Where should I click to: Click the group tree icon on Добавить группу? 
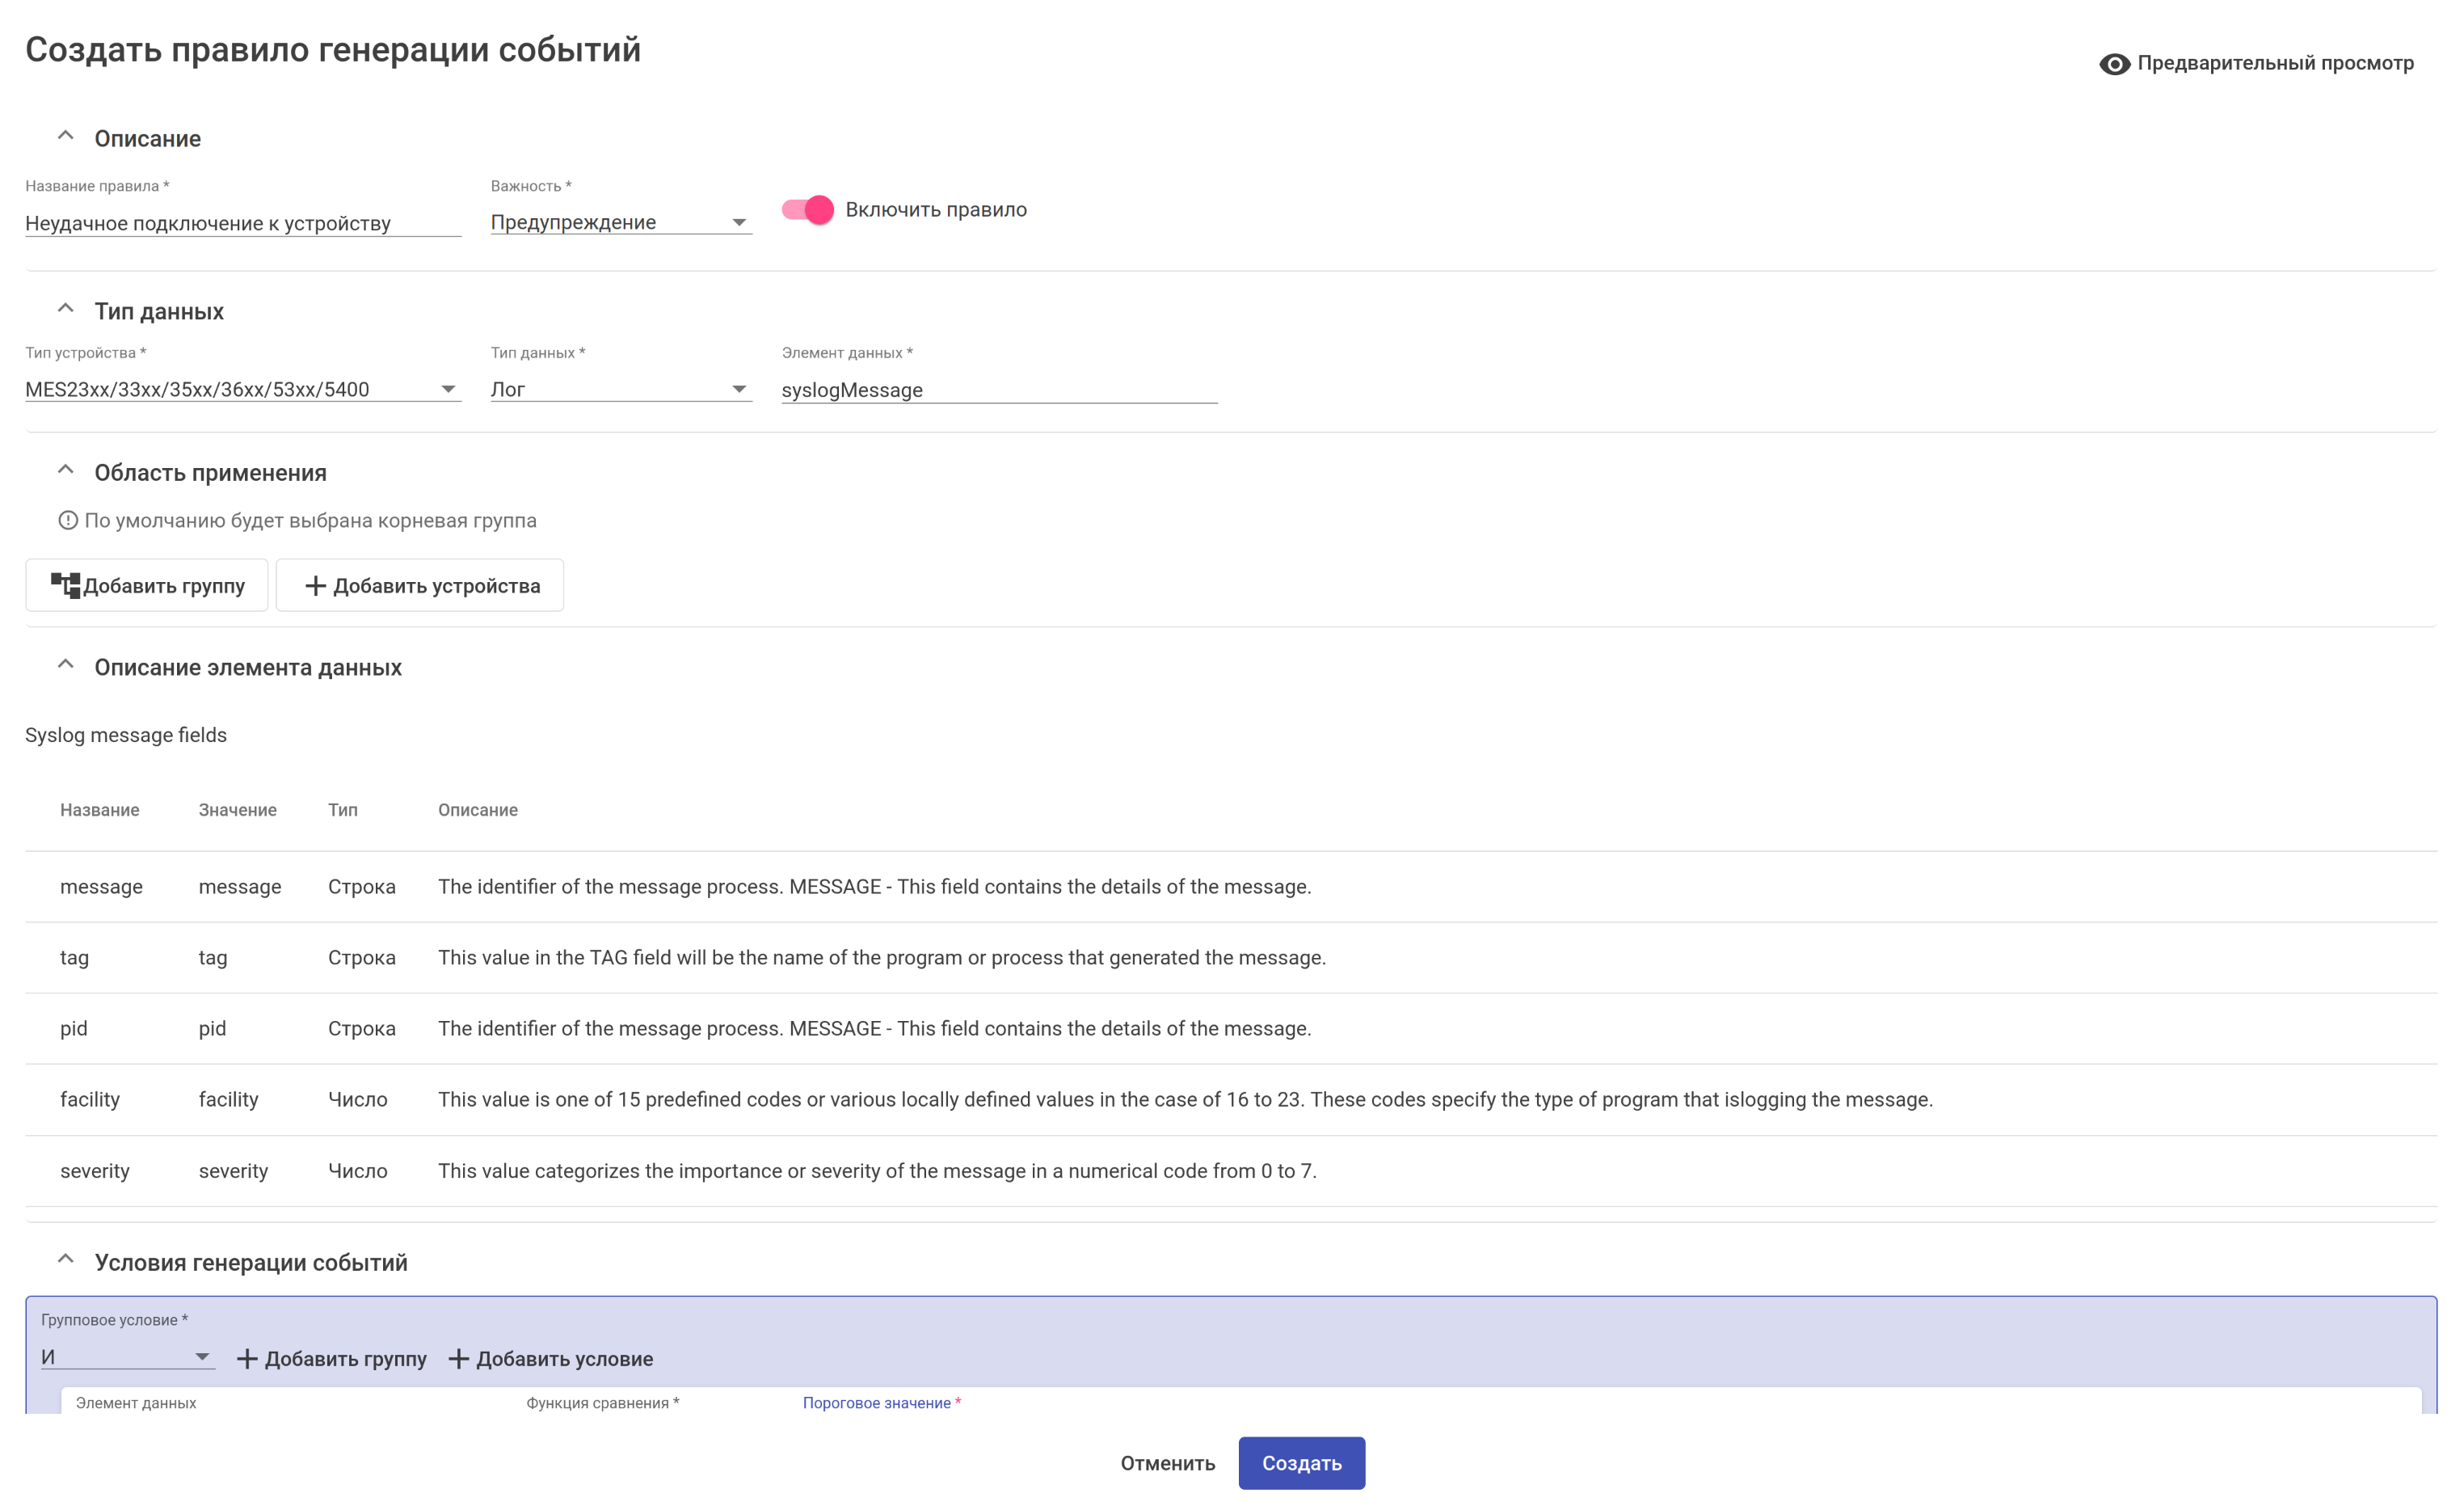click(65, 586)
